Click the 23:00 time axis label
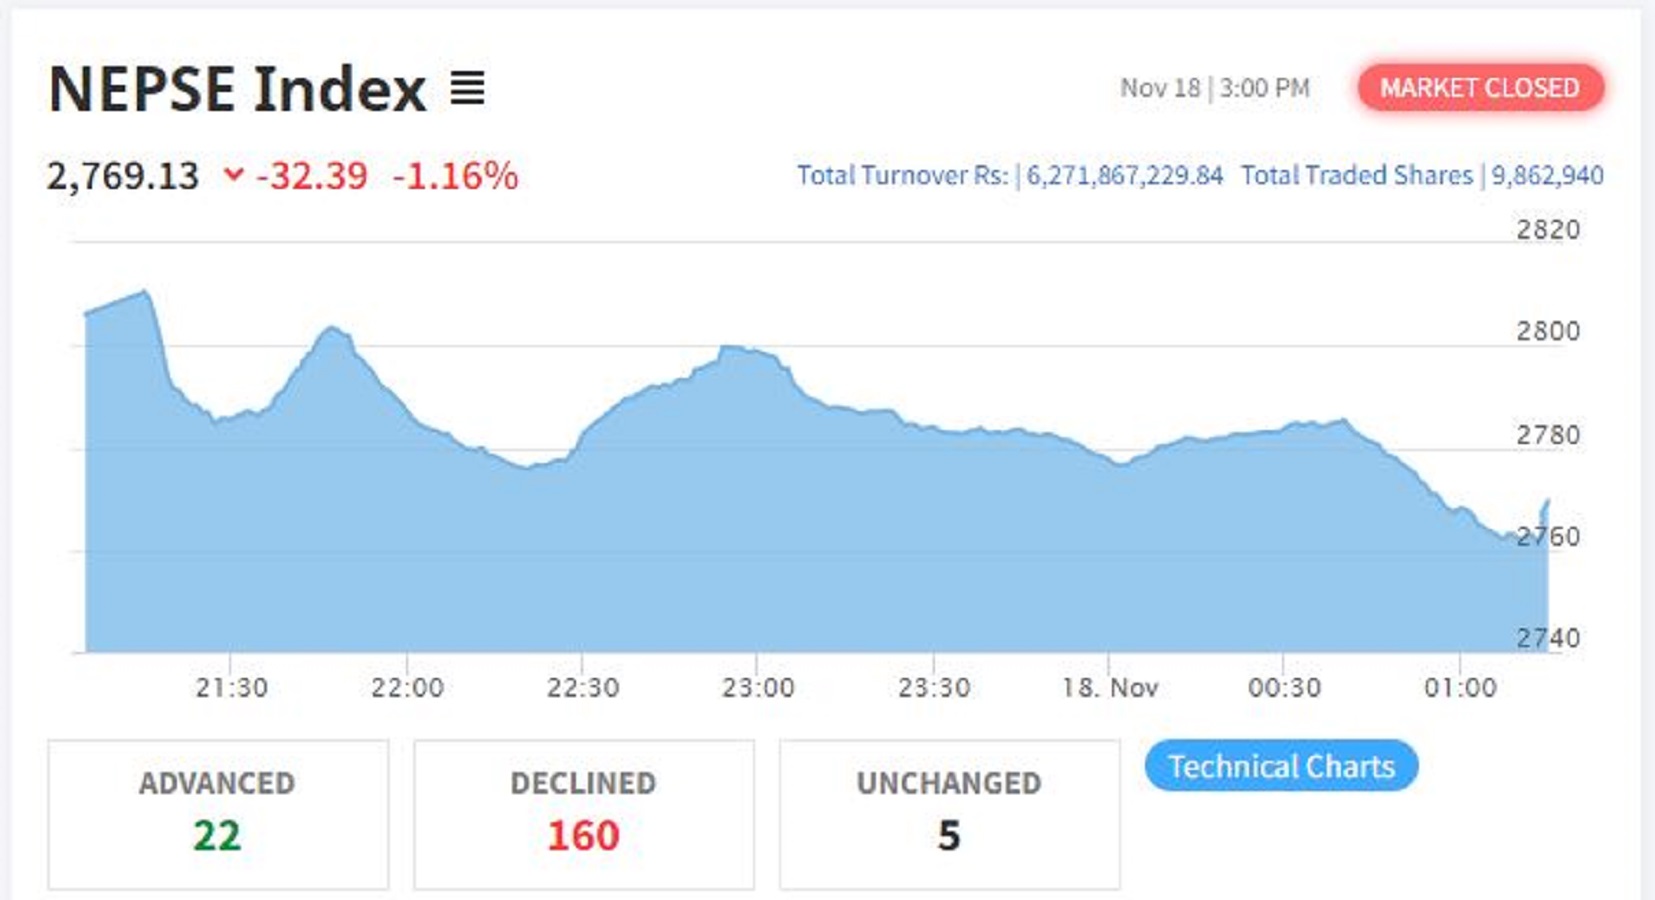The width and height of the screenshot is (1655, 900). click(758, 688)
